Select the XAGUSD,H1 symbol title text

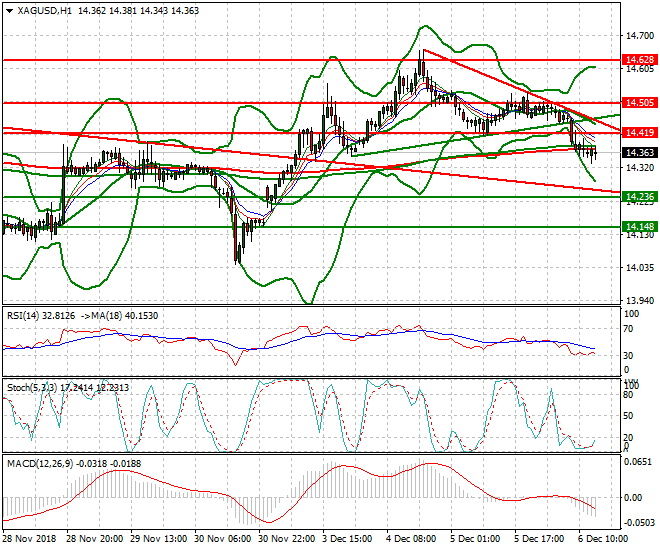click(x=44, y=11)
